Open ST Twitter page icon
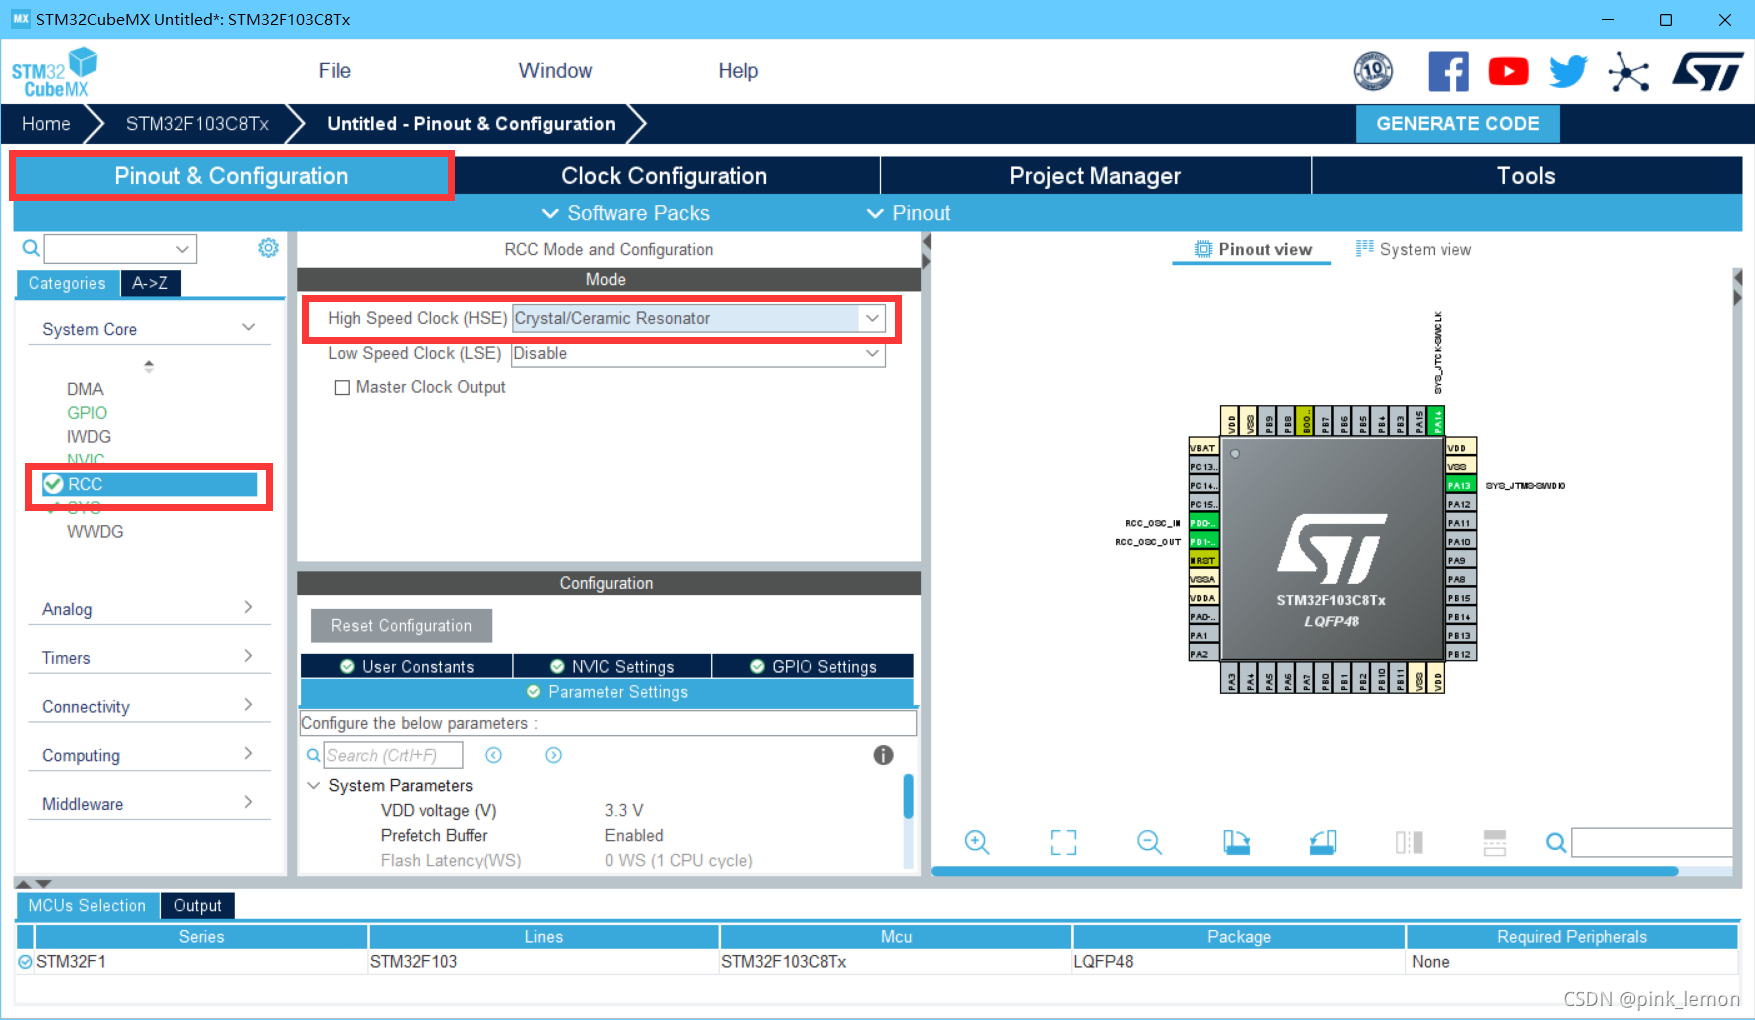Viewport: 1755px width, 1020px height. click(1568, 72)
